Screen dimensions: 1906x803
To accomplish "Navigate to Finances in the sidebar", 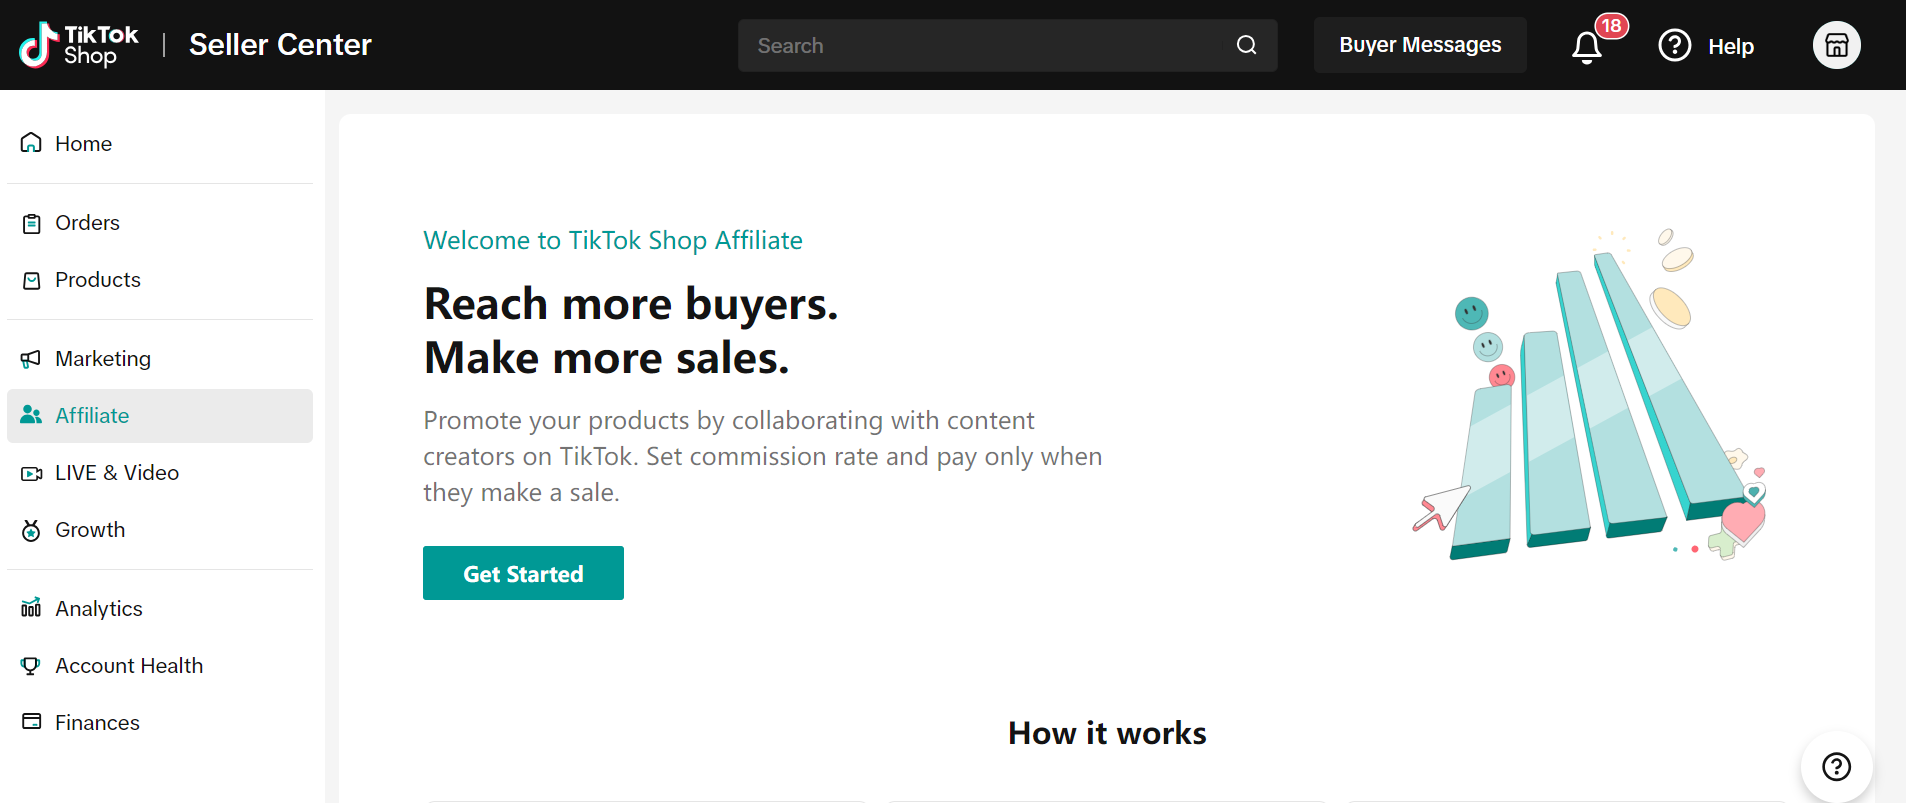I will coord(97,723).
